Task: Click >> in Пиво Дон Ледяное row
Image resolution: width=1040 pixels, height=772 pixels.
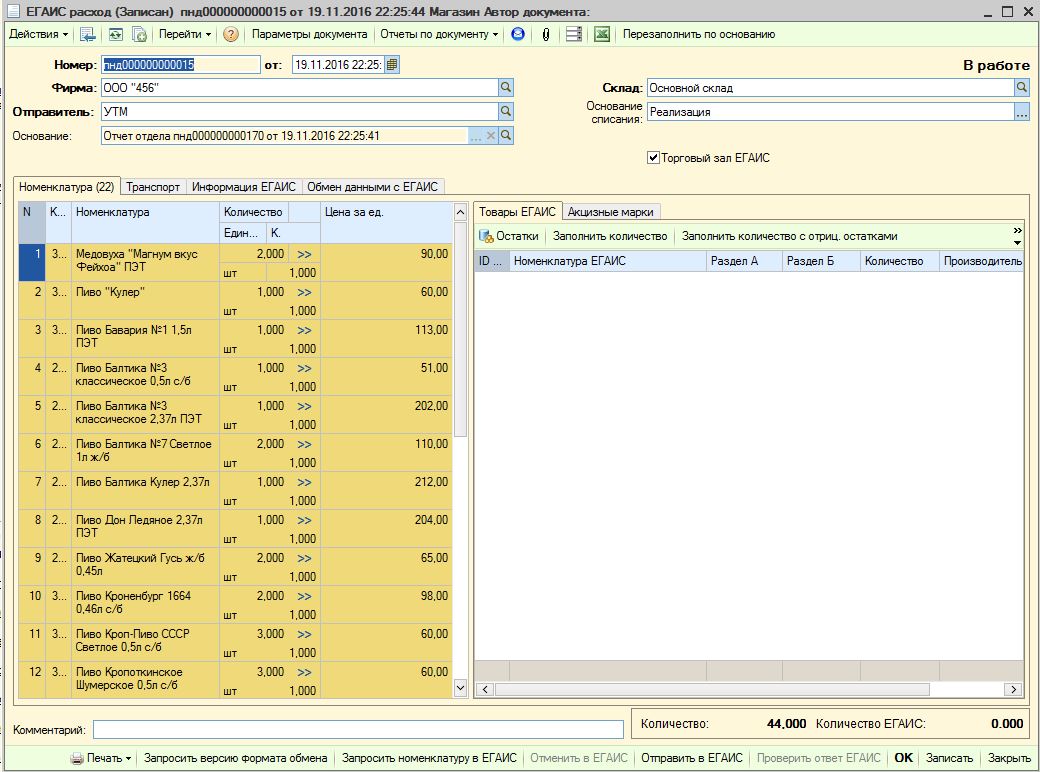Action: coord(304,520)
